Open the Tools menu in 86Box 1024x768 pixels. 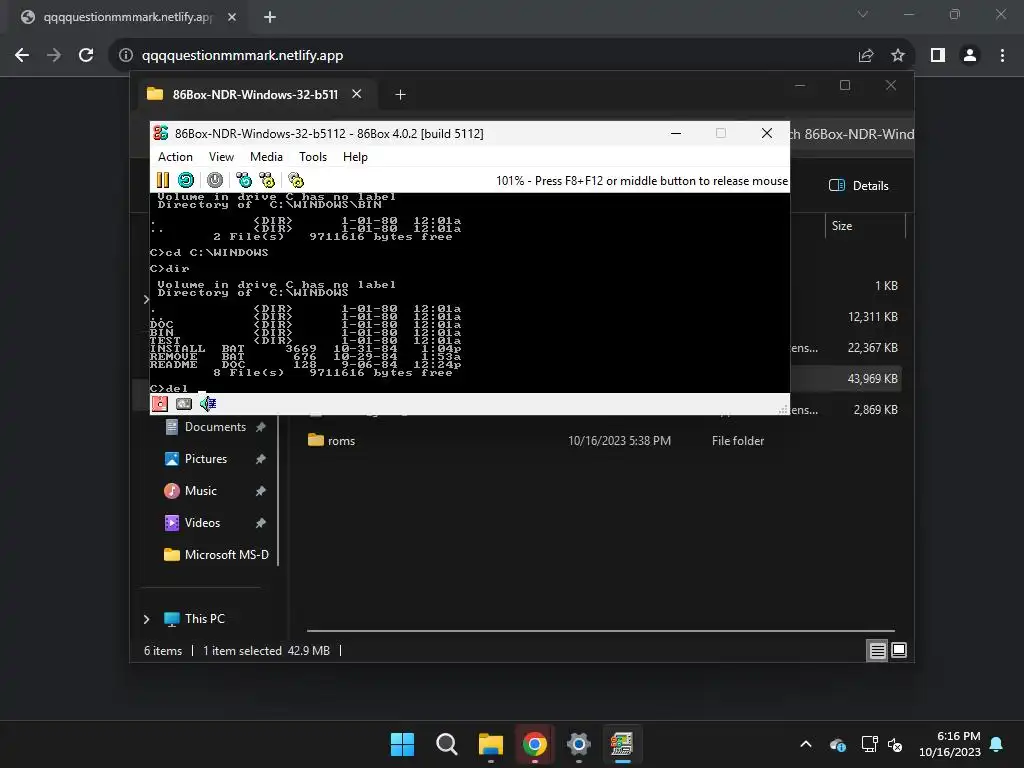click(x=313, y=157)
